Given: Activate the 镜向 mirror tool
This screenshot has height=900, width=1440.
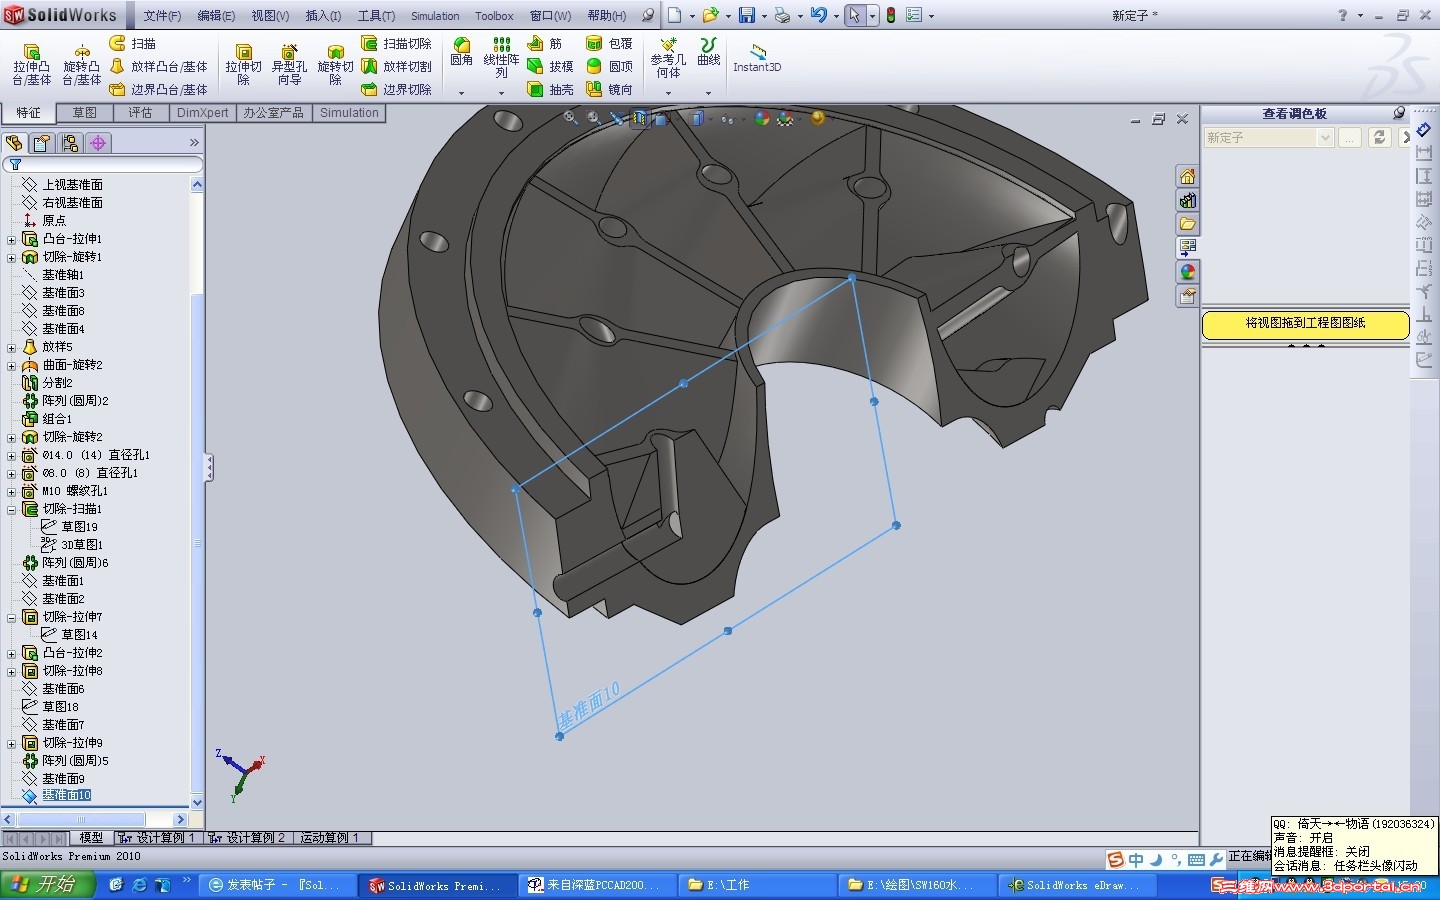Looking at the screenshot, I should [x=609, y=89].
